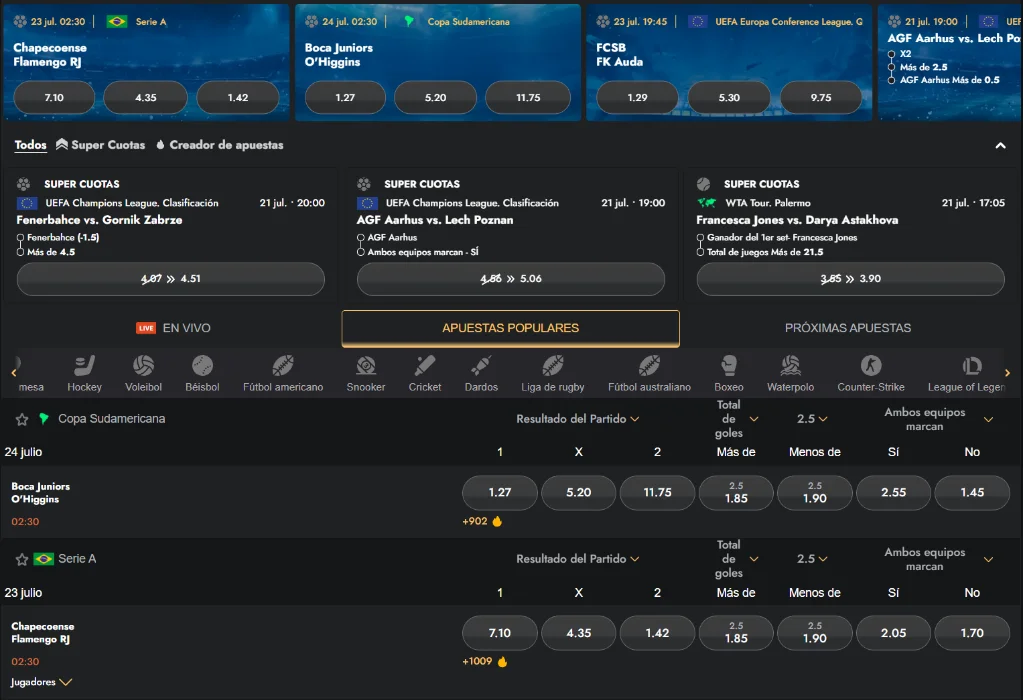This screenshot has height=700, width=1023.
Task: Open the 2.5 line dropdown for Serie A
Action: tap(812, 559)
